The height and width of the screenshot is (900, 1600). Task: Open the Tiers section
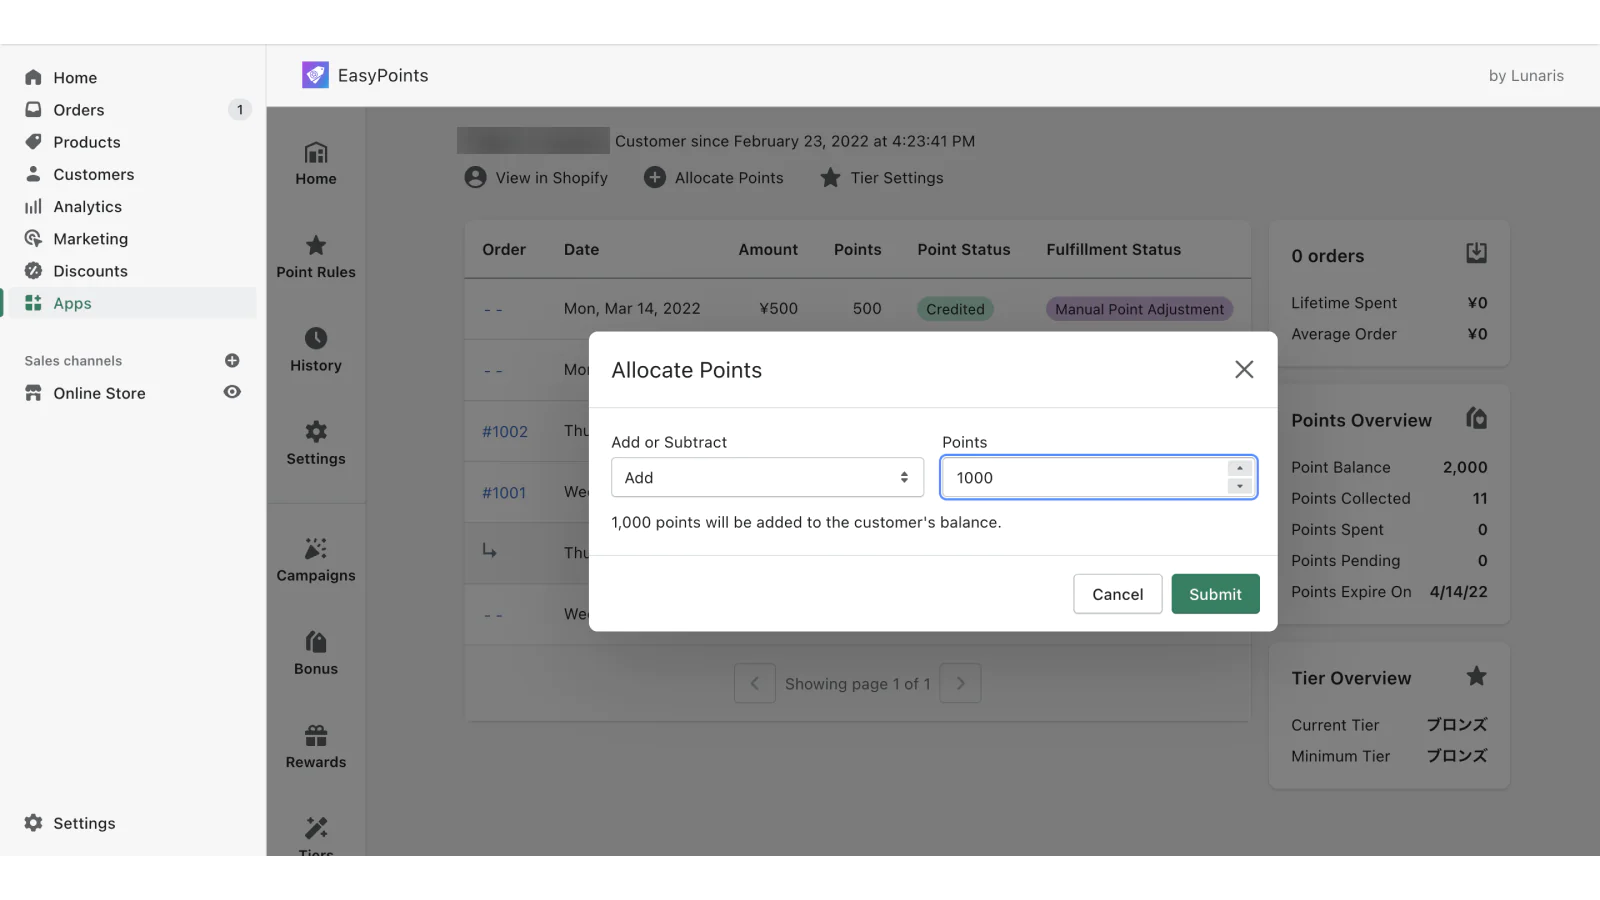tap(315, 838)
